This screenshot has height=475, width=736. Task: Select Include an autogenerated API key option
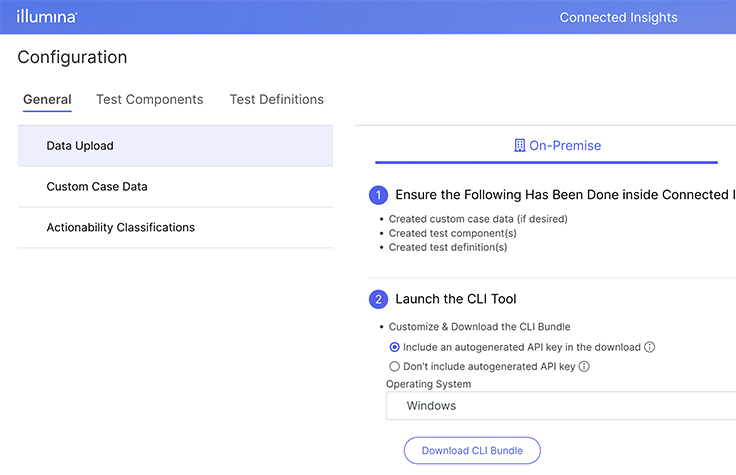pyautogui.click(x=394, y=347)
